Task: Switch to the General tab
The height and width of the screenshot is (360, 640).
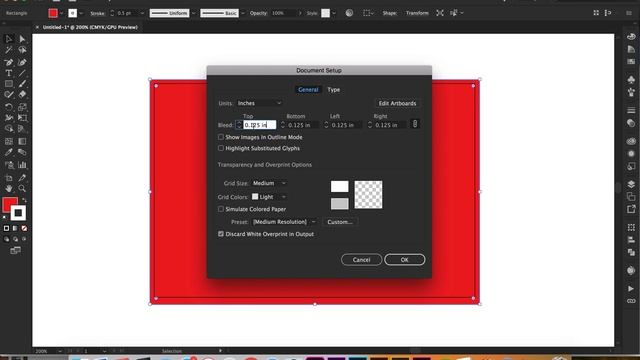Action: [308, 90]
